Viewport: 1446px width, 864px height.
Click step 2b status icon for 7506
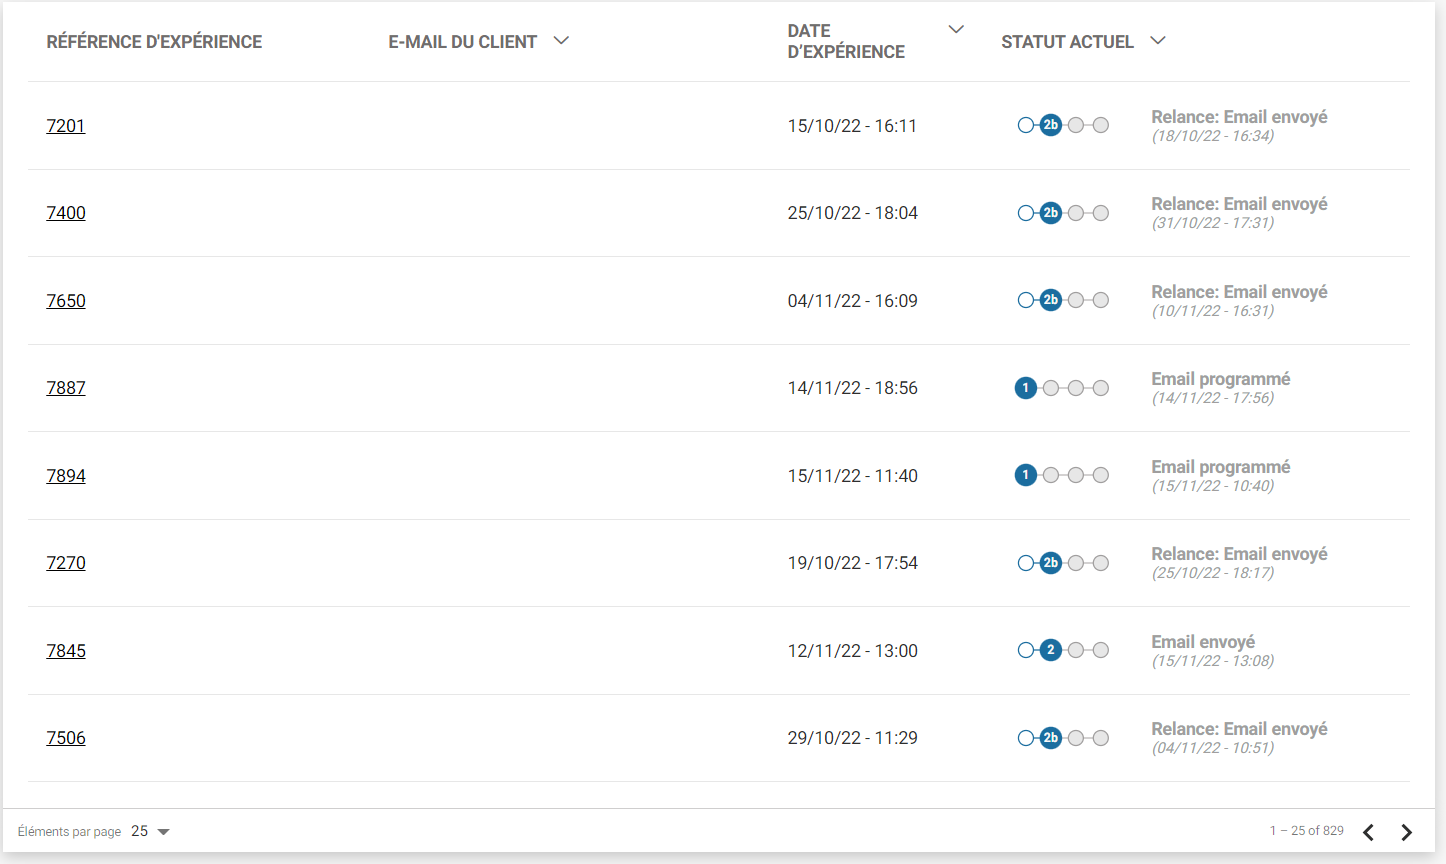[1050, 738]
